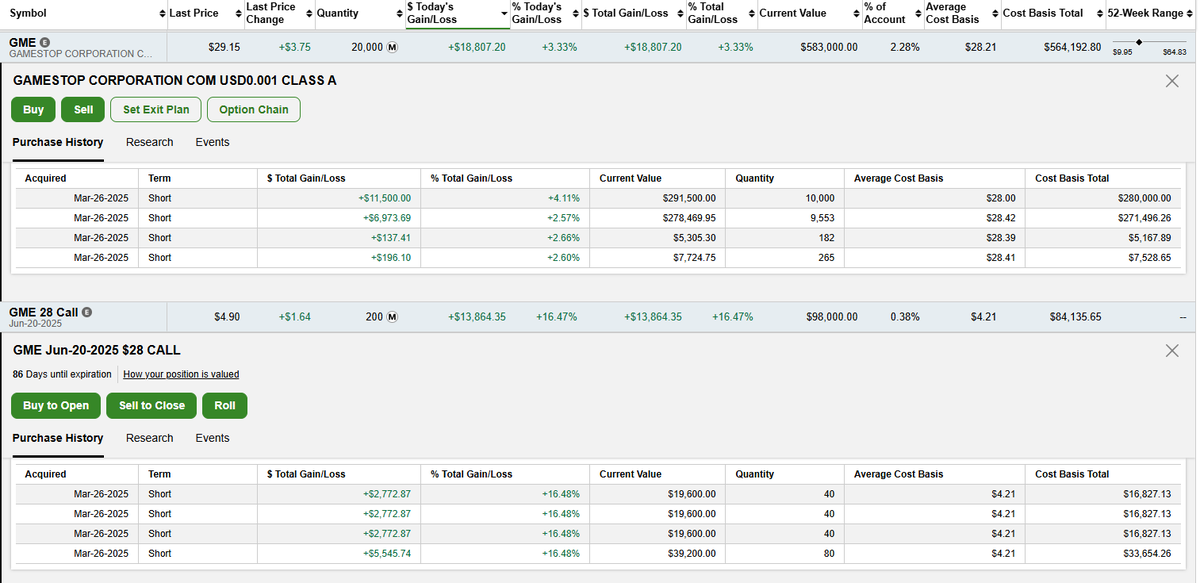This screenshot has height=583, width=1200.
Task: Click the Last Price Change sort arrow
Action: coord(309,13)
